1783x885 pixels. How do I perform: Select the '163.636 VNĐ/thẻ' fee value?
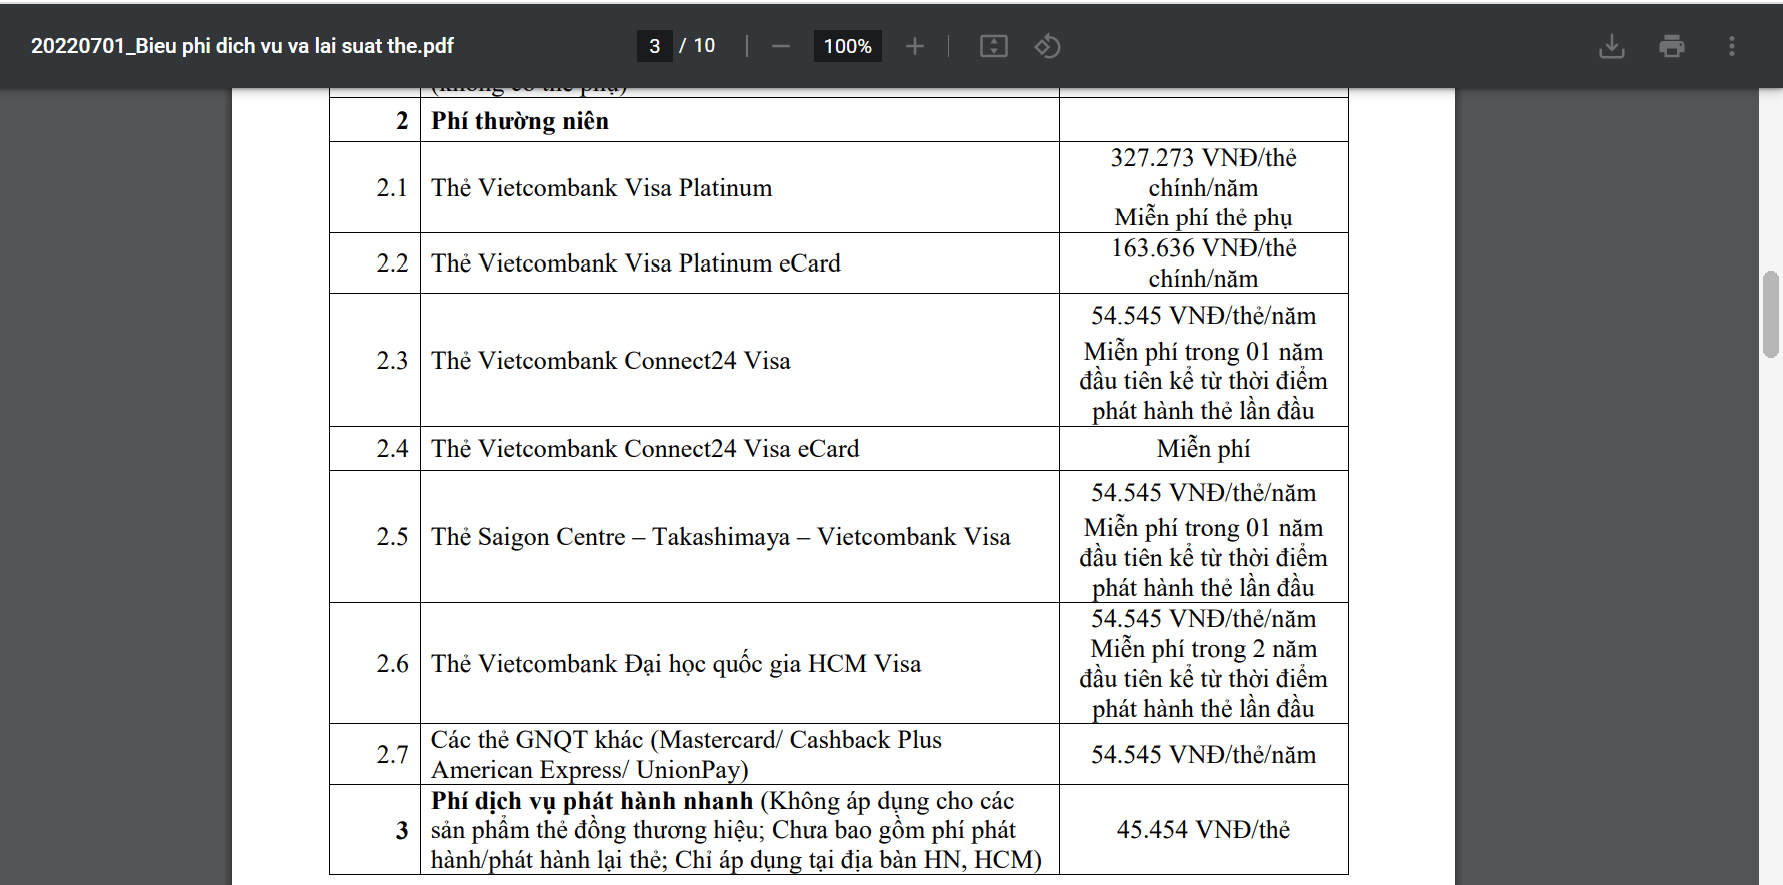click(1203, 248)
